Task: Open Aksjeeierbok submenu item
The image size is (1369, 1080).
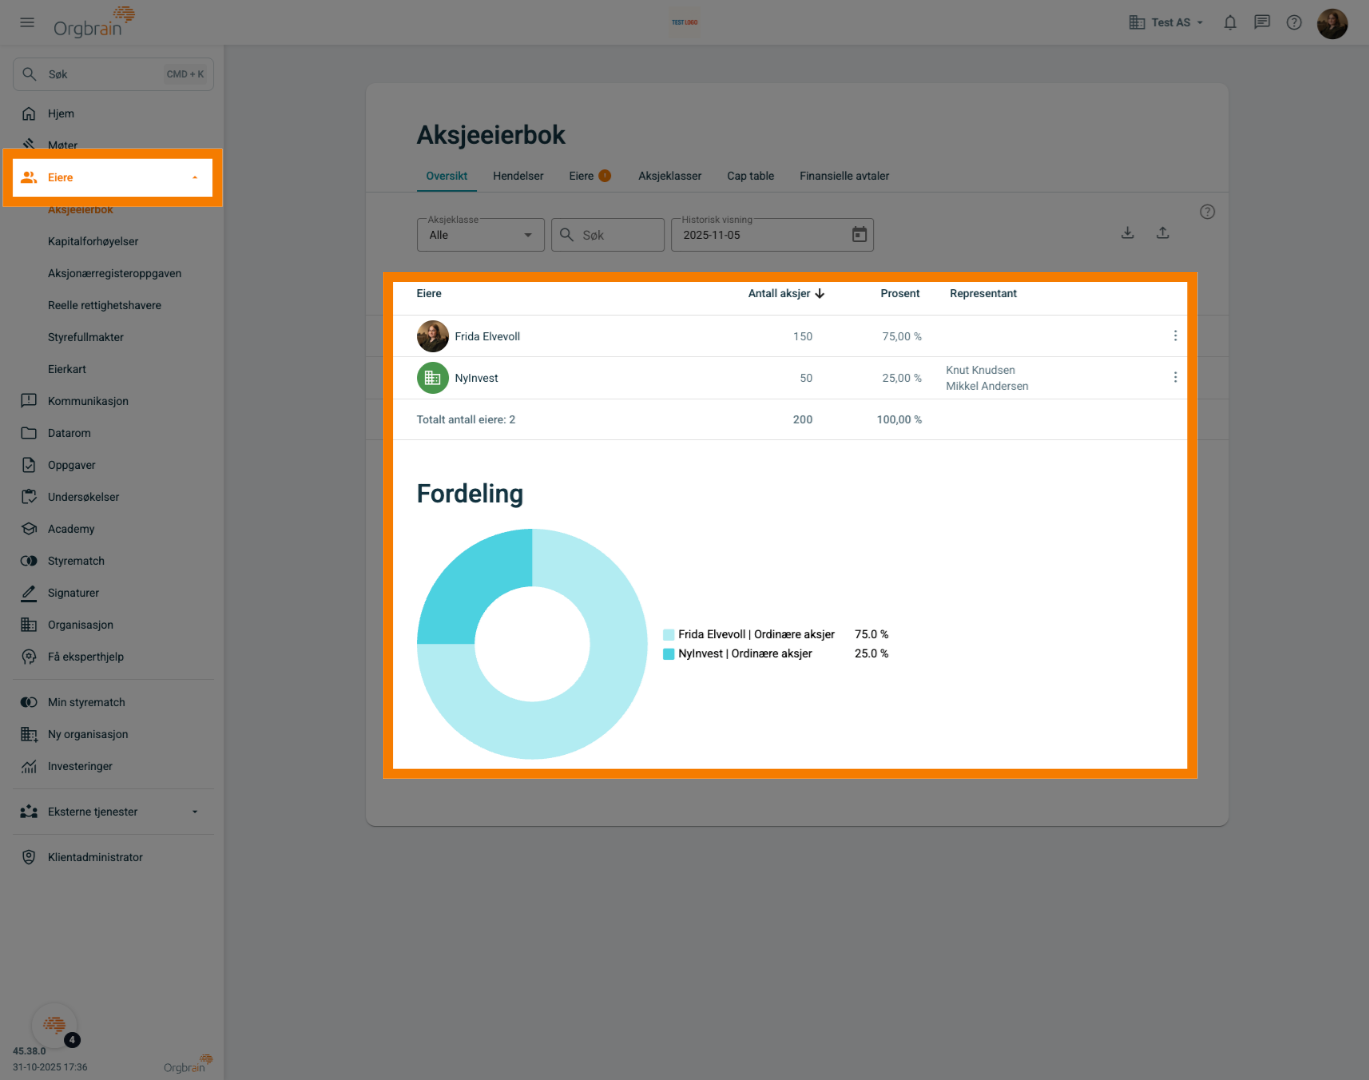Action: pyautogui.click(x=80, y=209)
